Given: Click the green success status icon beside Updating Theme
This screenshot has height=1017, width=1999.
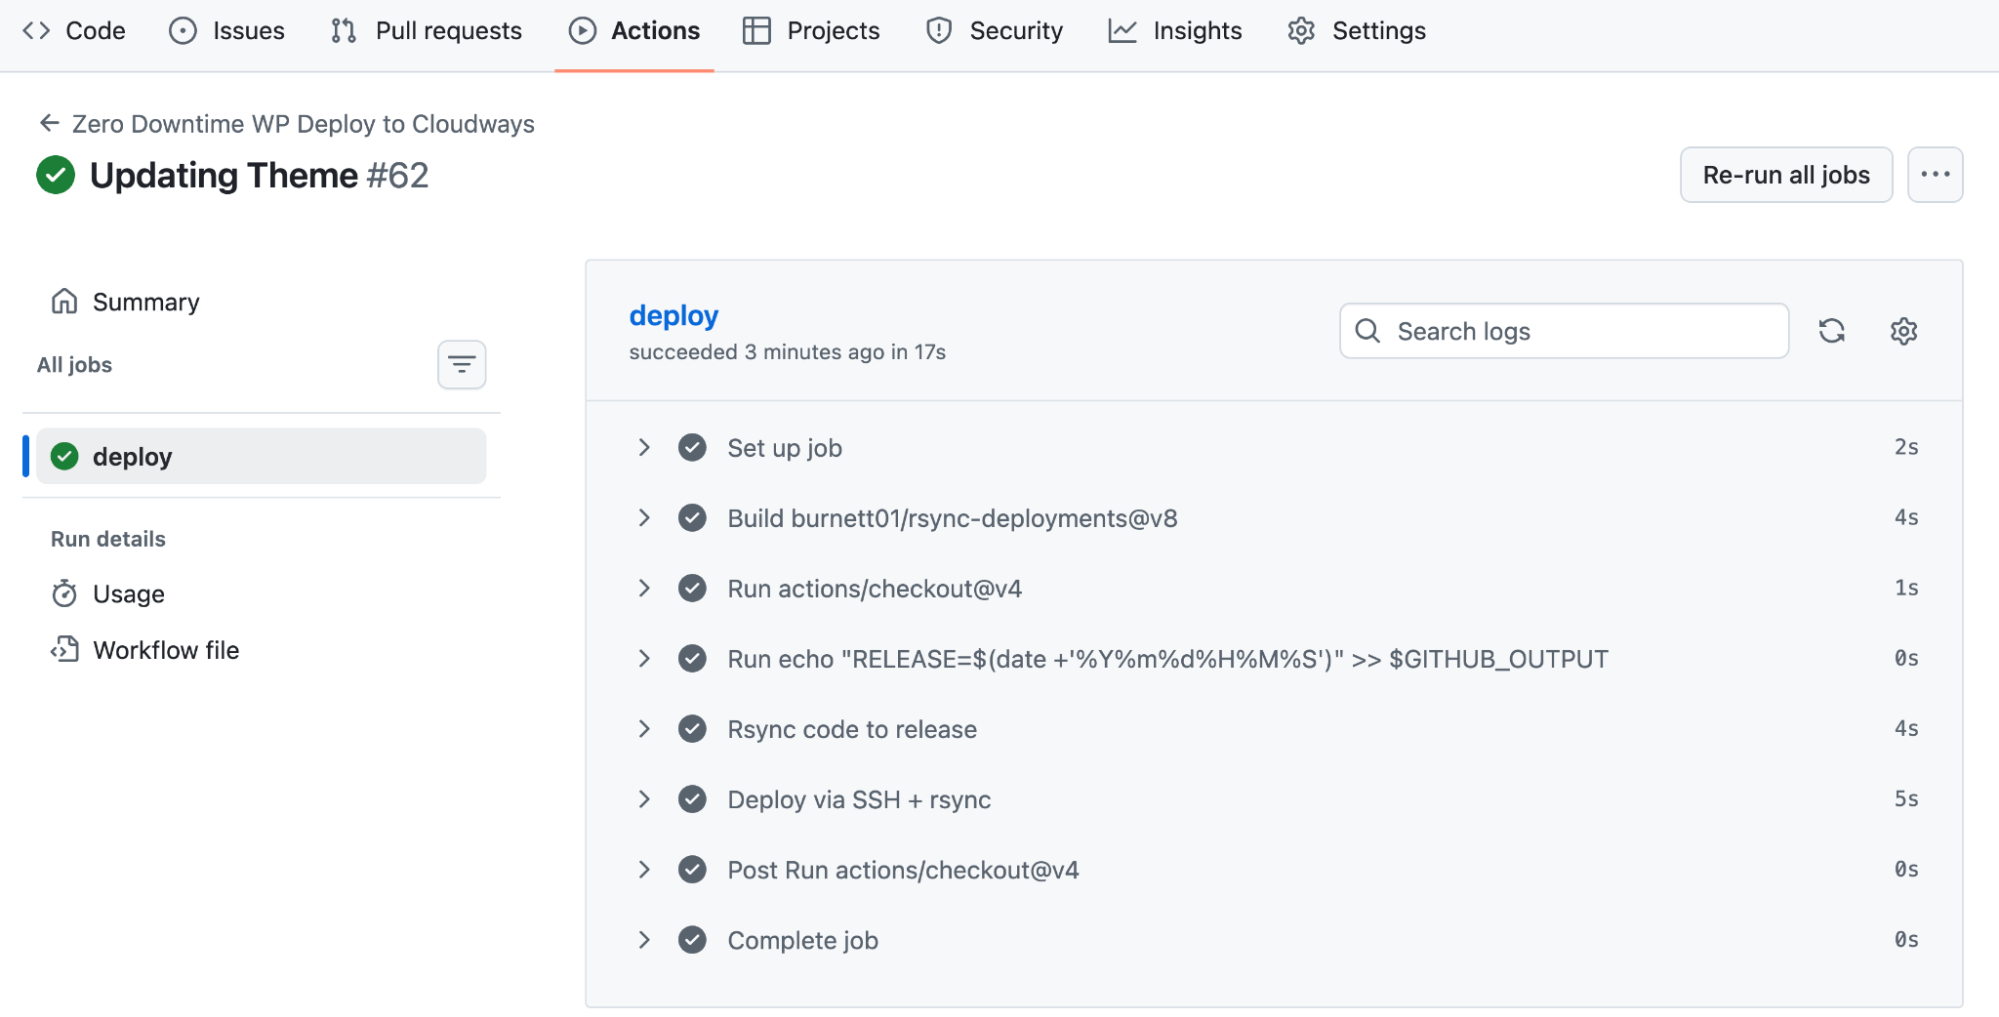Looking at the screenshot, I should (x=56, y=175).
